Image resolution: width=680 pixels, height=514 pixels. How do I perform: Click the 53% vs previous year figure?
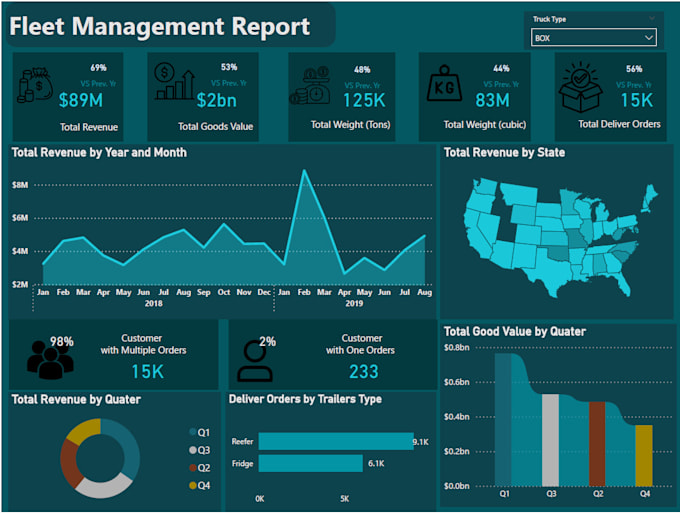tap(229, 67)
